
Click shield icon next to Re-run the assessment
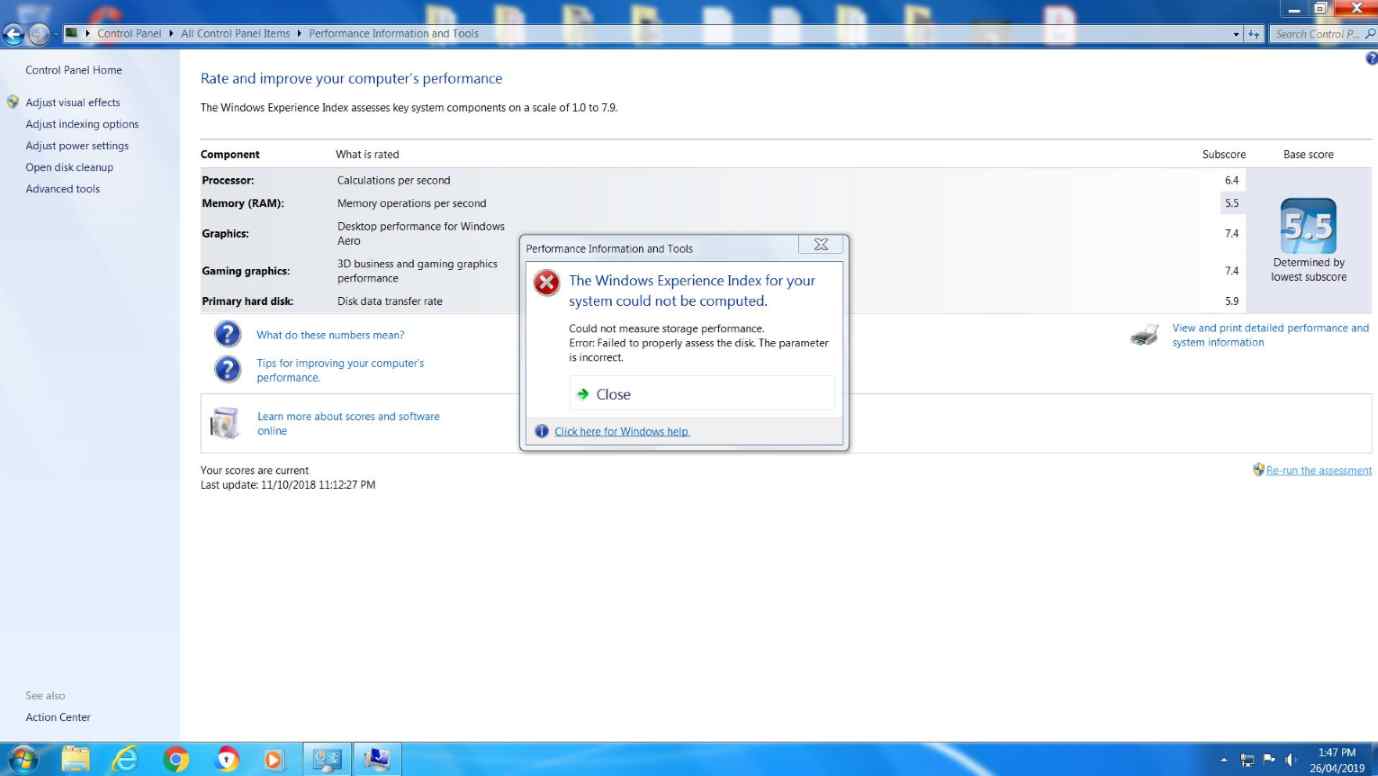tap(1258, 469)
